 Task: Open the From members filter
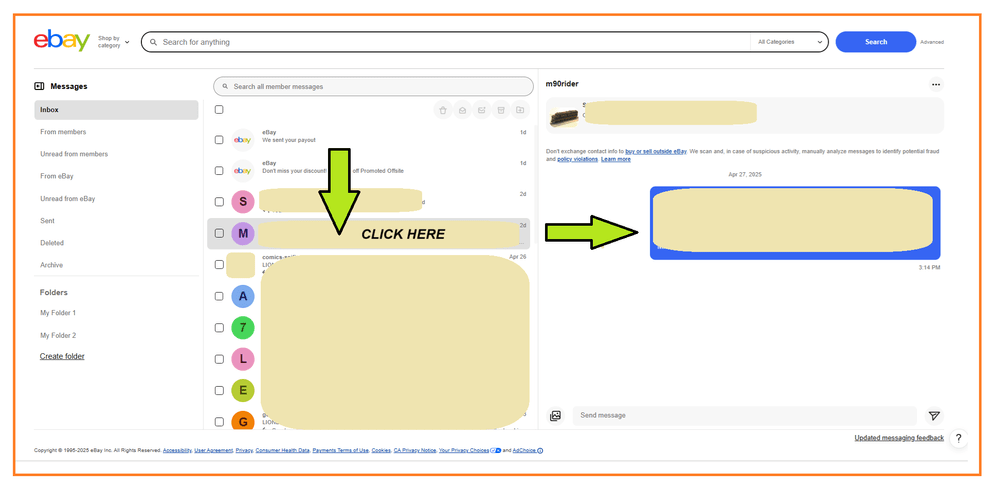[x=63, y=132]
